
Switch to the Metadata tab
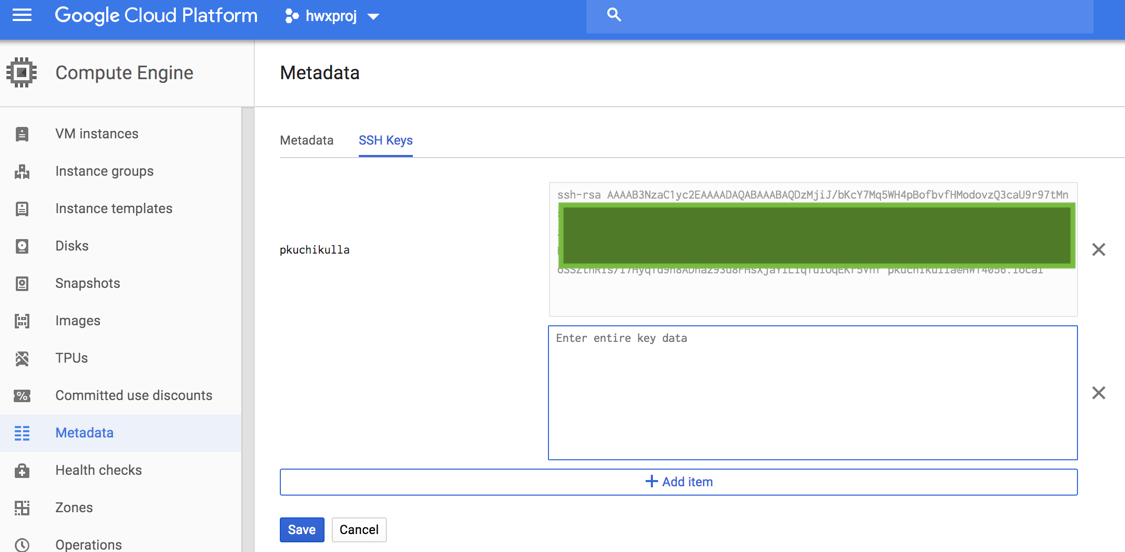(x=306, y=140)
